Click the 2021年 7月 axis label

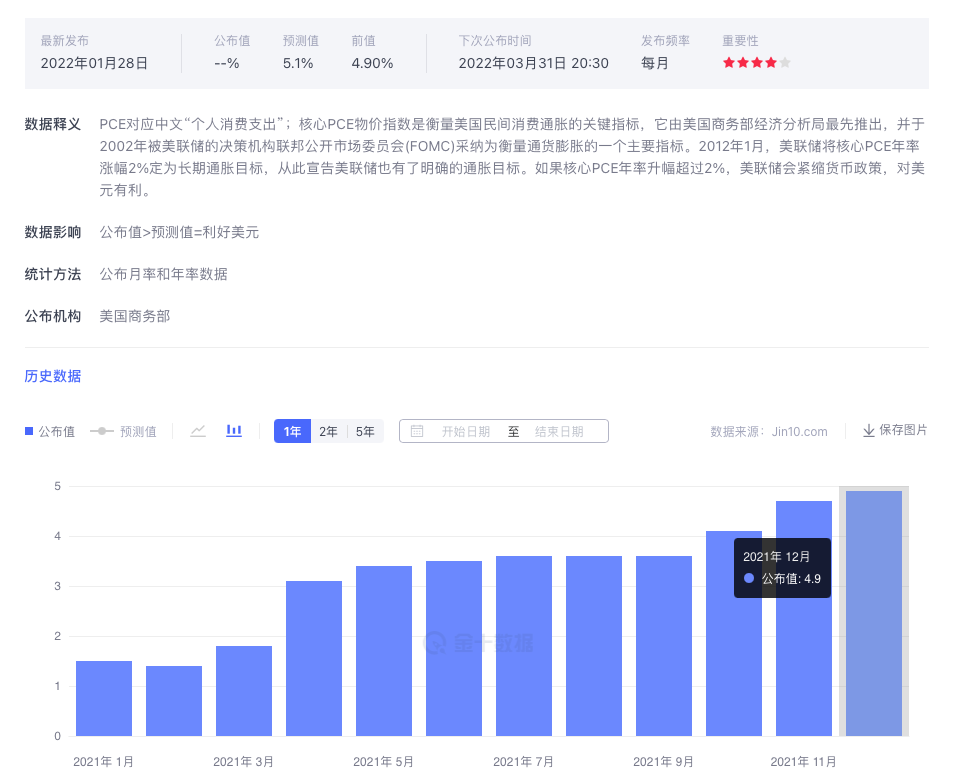pyautogui.click(x=523, y=761)
